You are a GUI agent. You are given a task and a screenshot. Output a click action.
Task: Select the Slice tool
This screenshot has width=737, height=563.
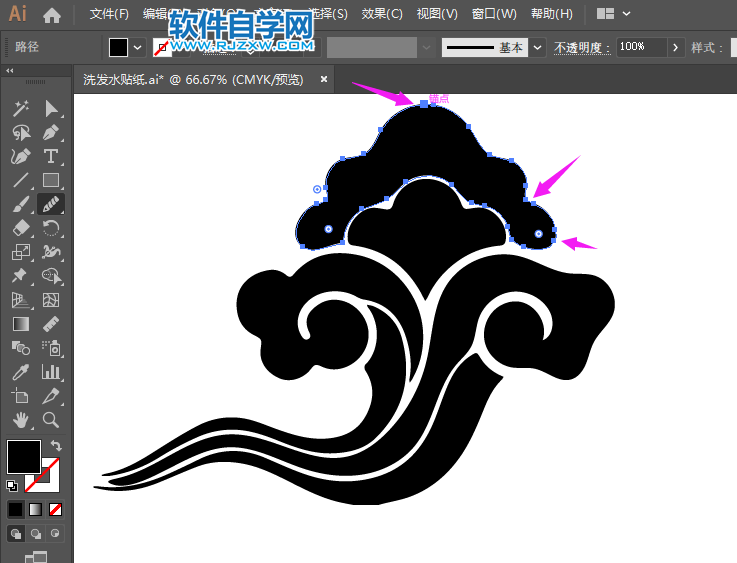[x=51, y=396]
